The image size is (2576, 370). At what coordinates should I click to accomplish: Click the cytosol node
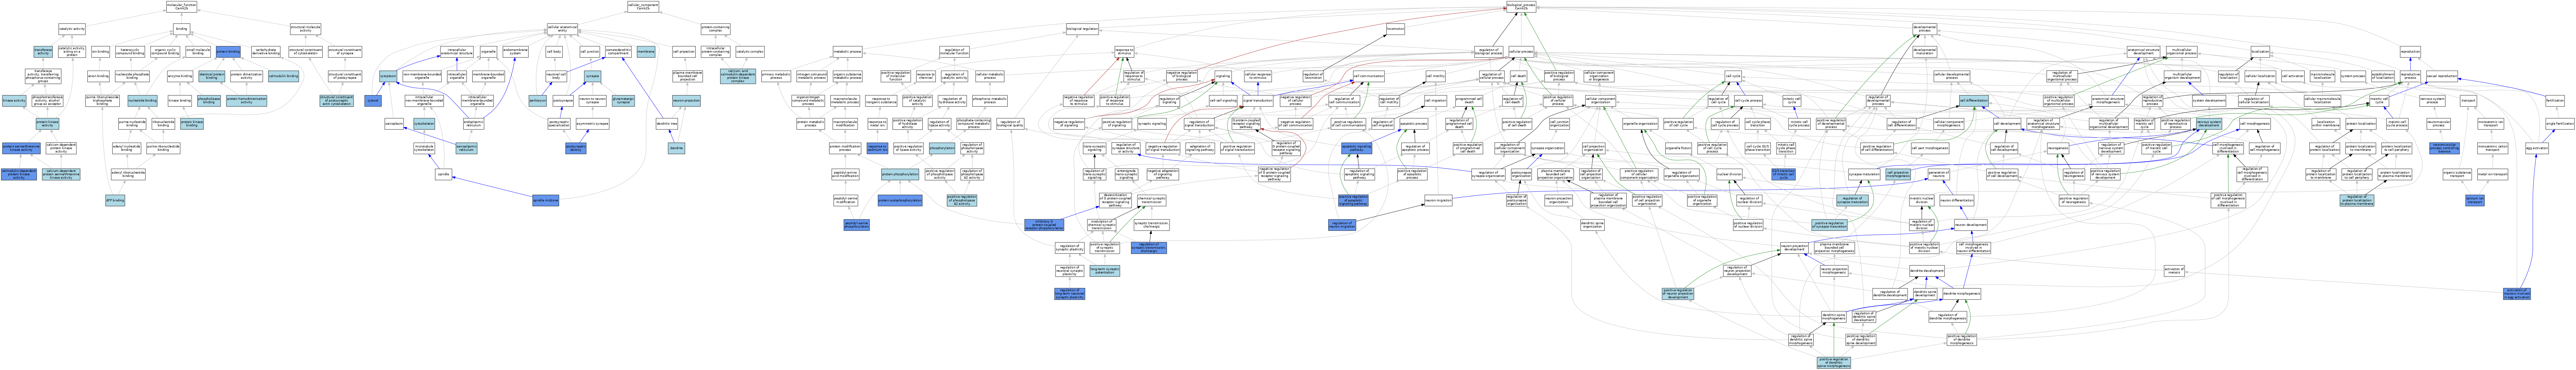point(373,101)
